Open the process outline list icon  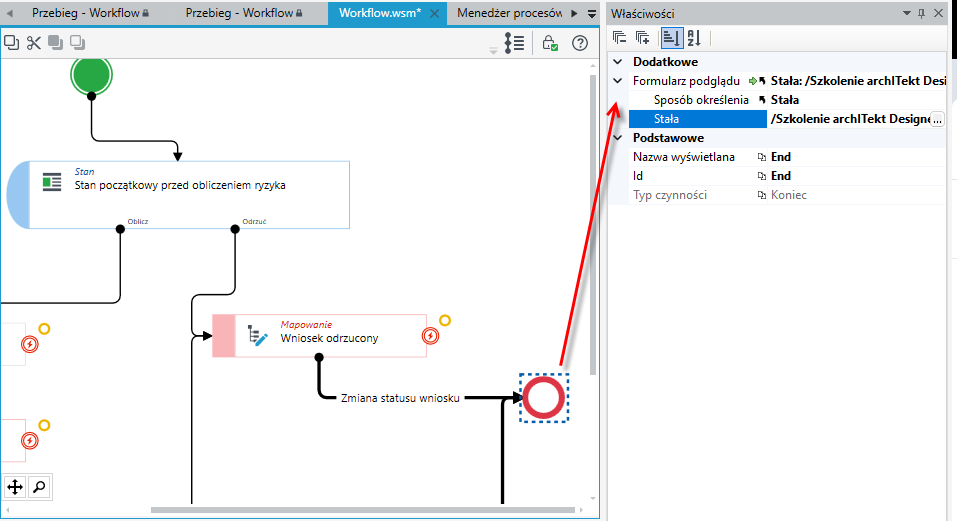tap(515, 43)
